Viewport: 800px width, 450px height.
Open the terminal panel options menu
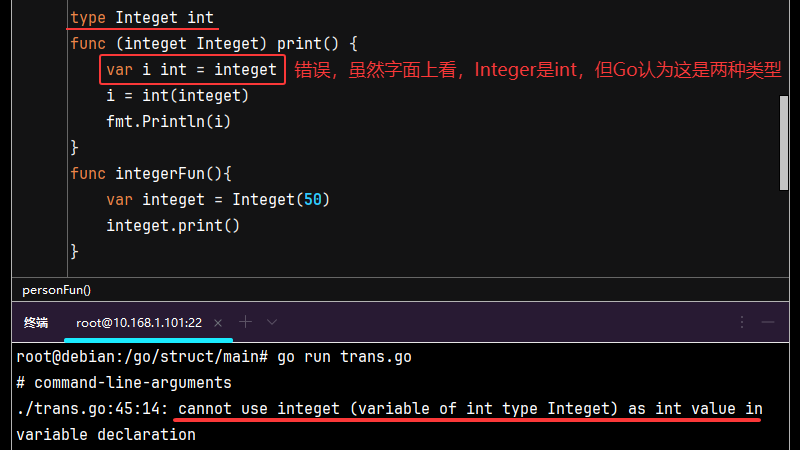tap(742, 322)
